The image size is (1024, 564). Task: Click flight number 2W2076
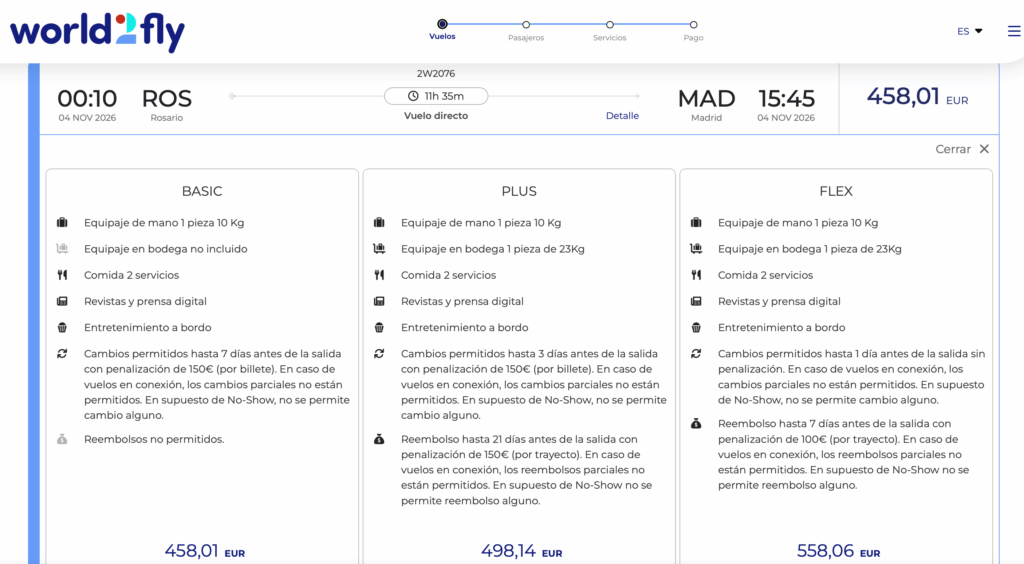pos(436,74)
